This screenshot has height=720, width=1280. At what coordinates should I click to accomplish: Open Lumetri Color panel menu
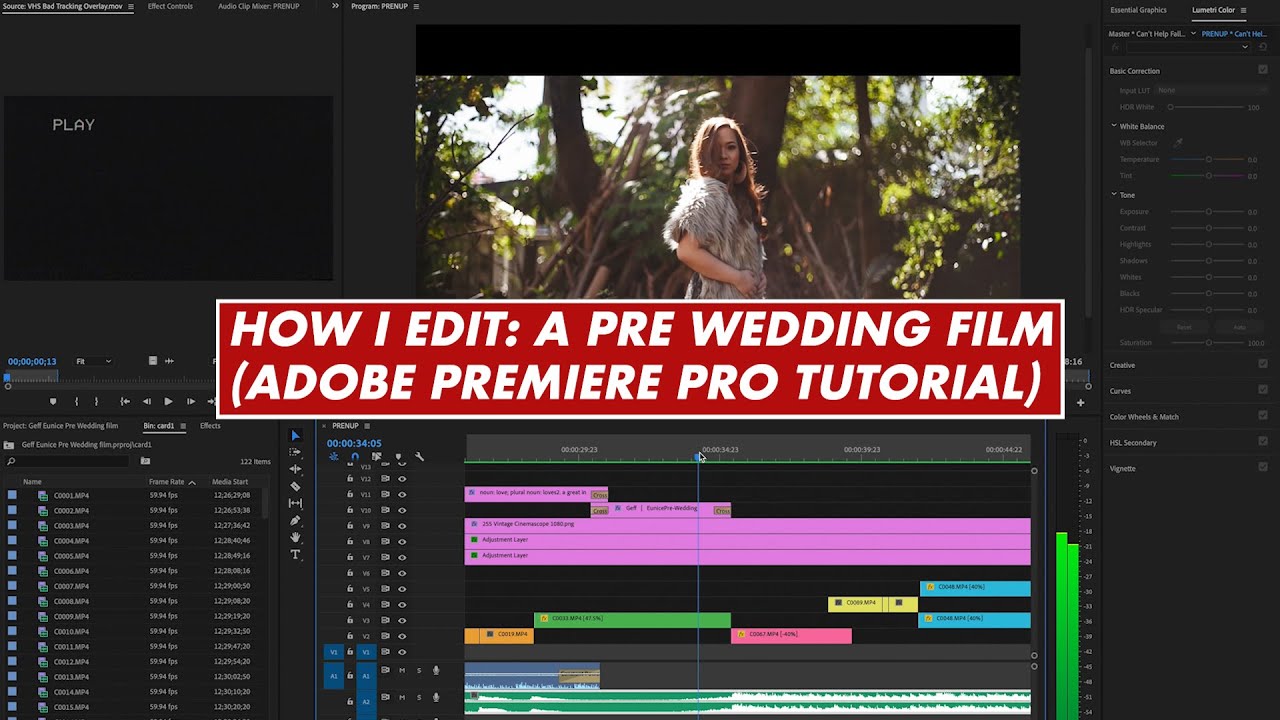tap(1243, 10)
